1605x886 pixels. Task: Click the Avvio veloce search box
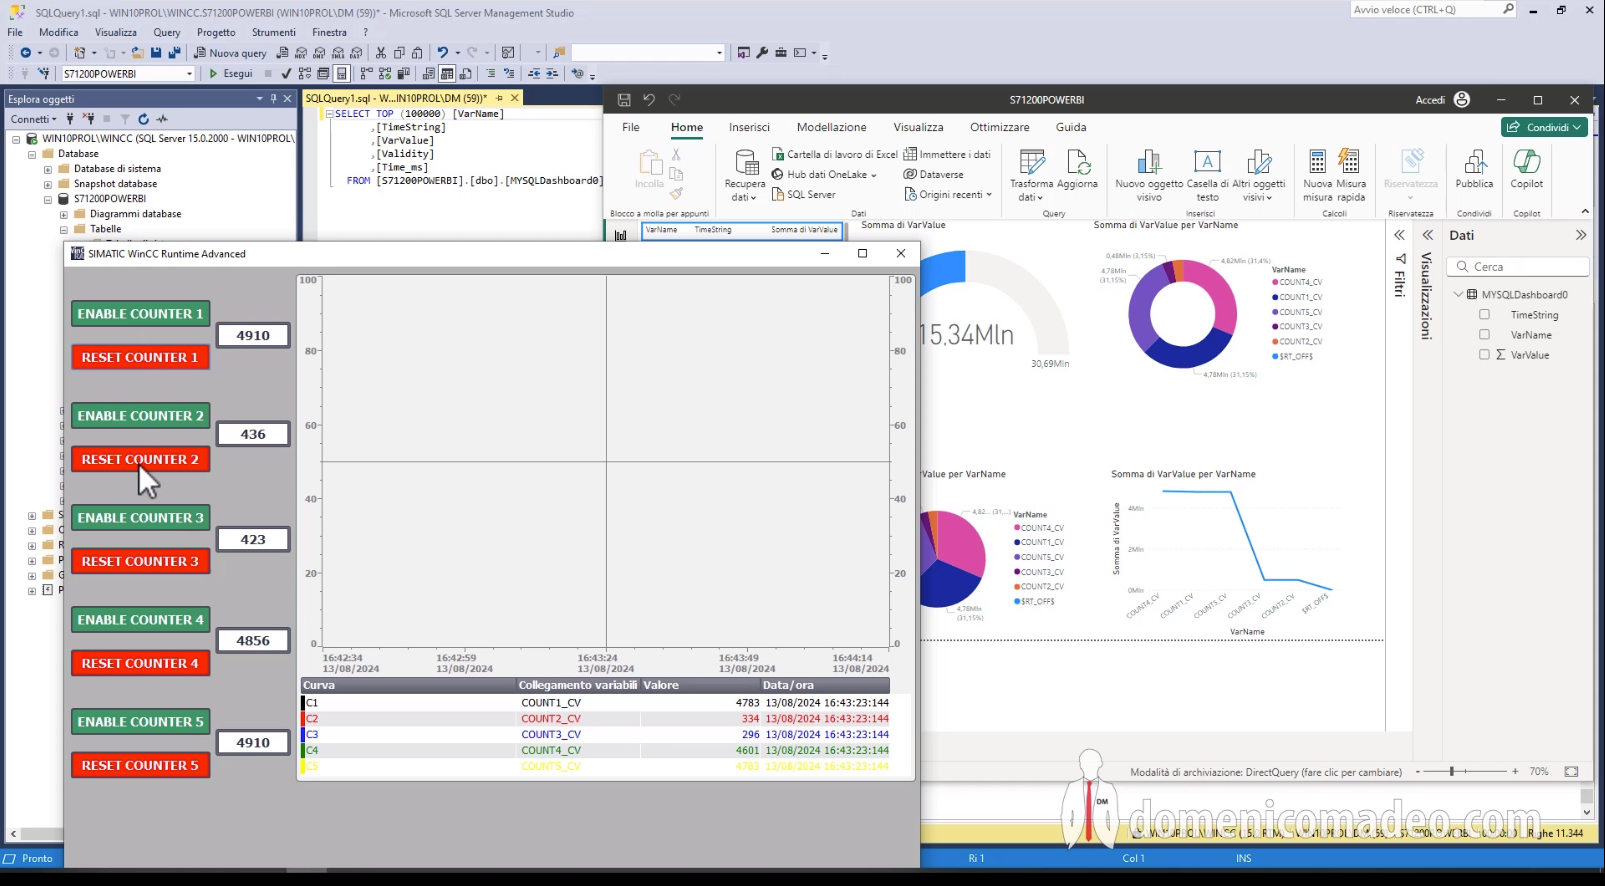(1433, 10)
